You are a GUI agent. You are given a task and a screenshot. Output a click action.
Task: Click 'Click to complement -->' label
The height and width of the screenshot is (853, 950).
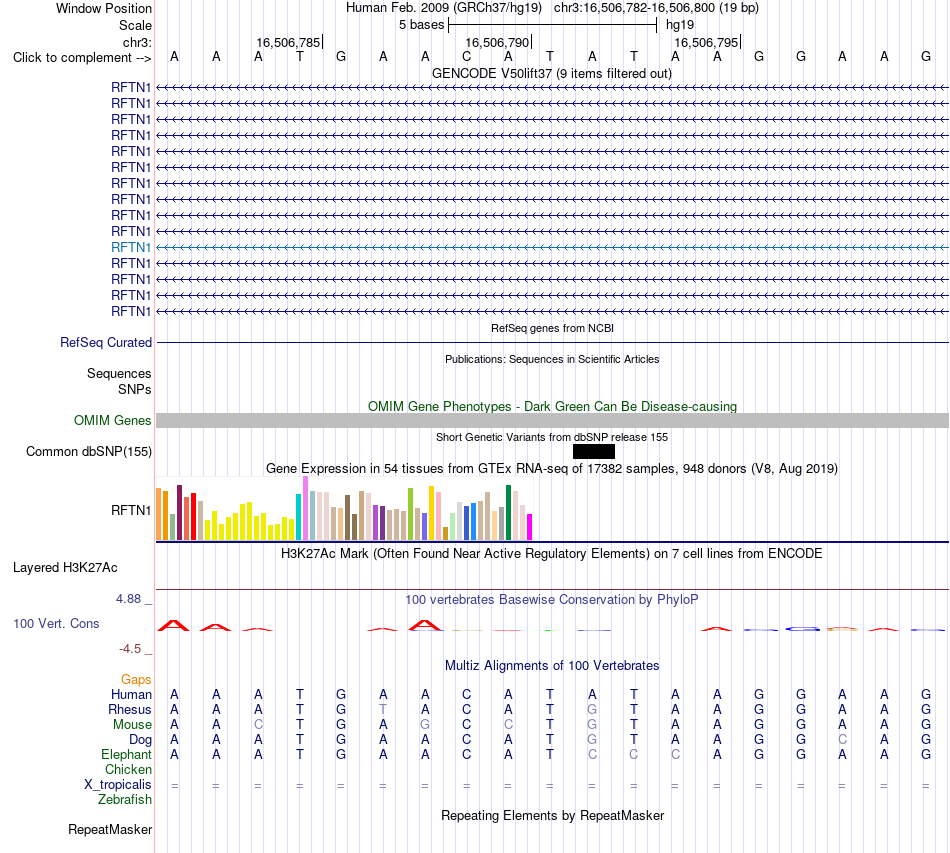[x=82, y=58]
